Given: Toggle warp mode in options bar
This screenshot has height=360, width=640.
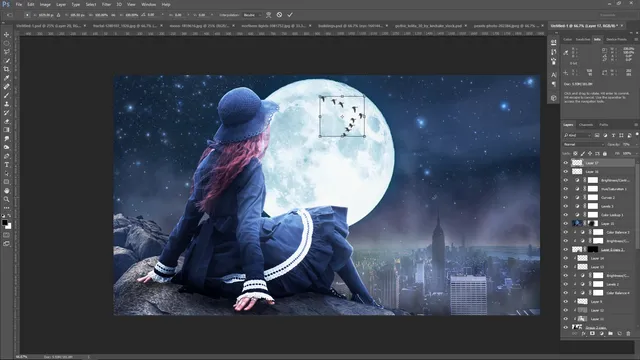Looking at the screenshot, I should pos(269,15).
